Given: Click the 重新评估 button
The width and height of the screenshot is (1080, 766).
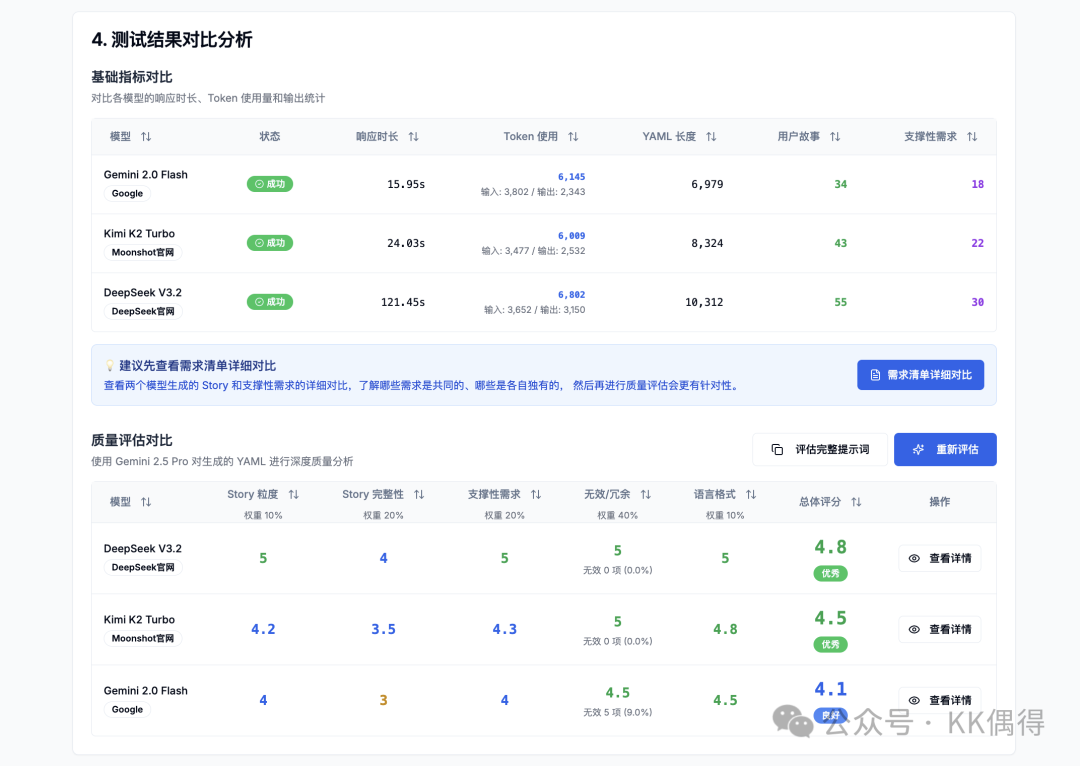Looking at the screenshot, I should click(x=945, y=450).
